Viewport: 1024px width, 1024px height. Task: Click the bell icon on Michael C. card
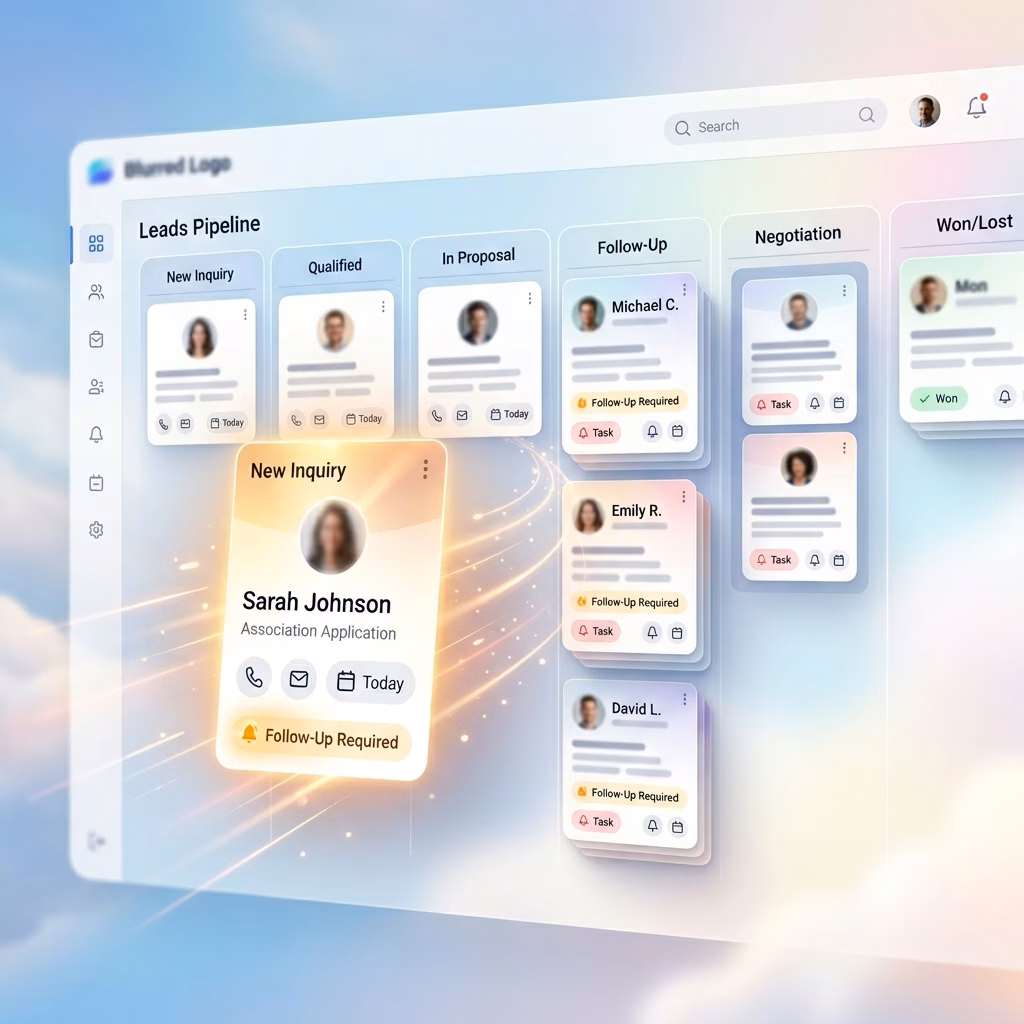coord(652,432)
